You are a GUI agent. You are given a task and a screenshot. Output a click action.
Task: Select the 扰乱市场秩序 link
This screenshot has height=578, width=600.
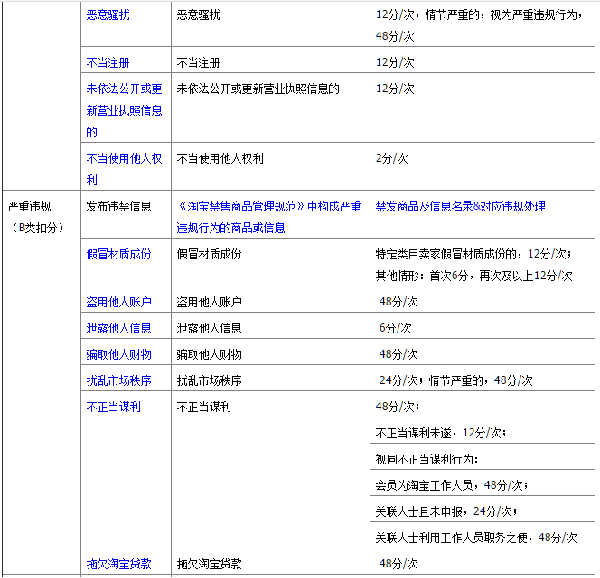coord(118,381)
